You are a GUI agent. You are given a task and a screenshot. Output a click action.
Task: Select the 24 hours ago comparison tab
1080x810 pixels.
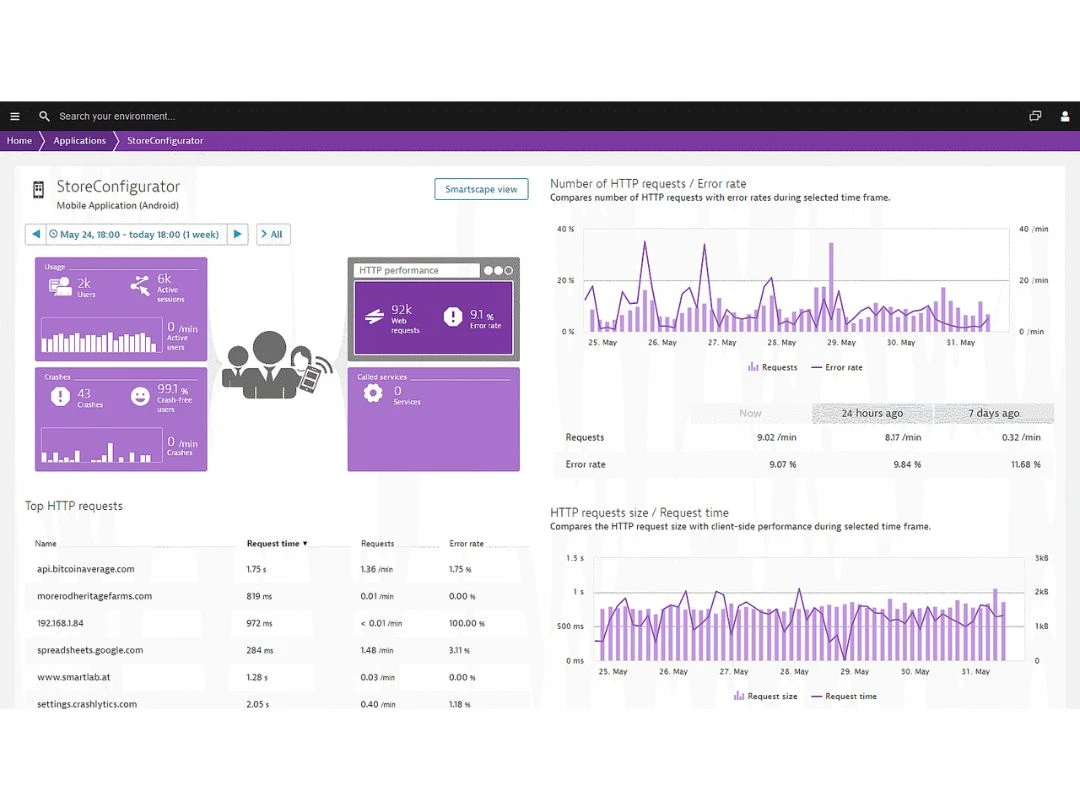pyautogui.click(x=872, y=413)
